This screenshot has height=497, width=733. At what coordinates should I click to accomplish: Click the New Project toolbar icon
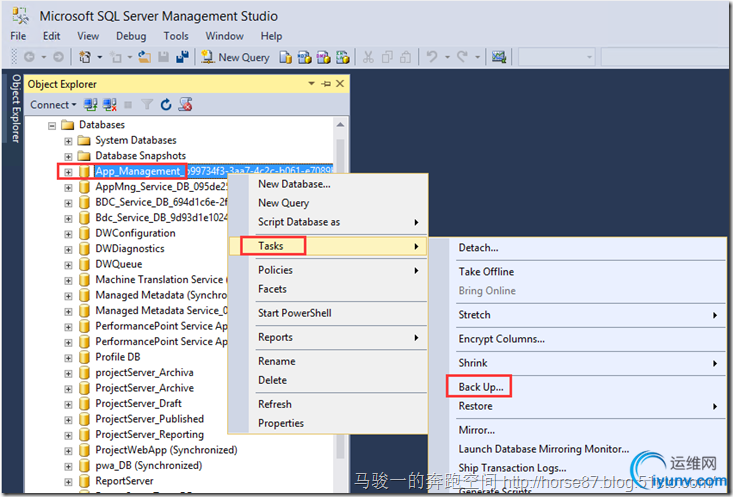click(85, 57)
